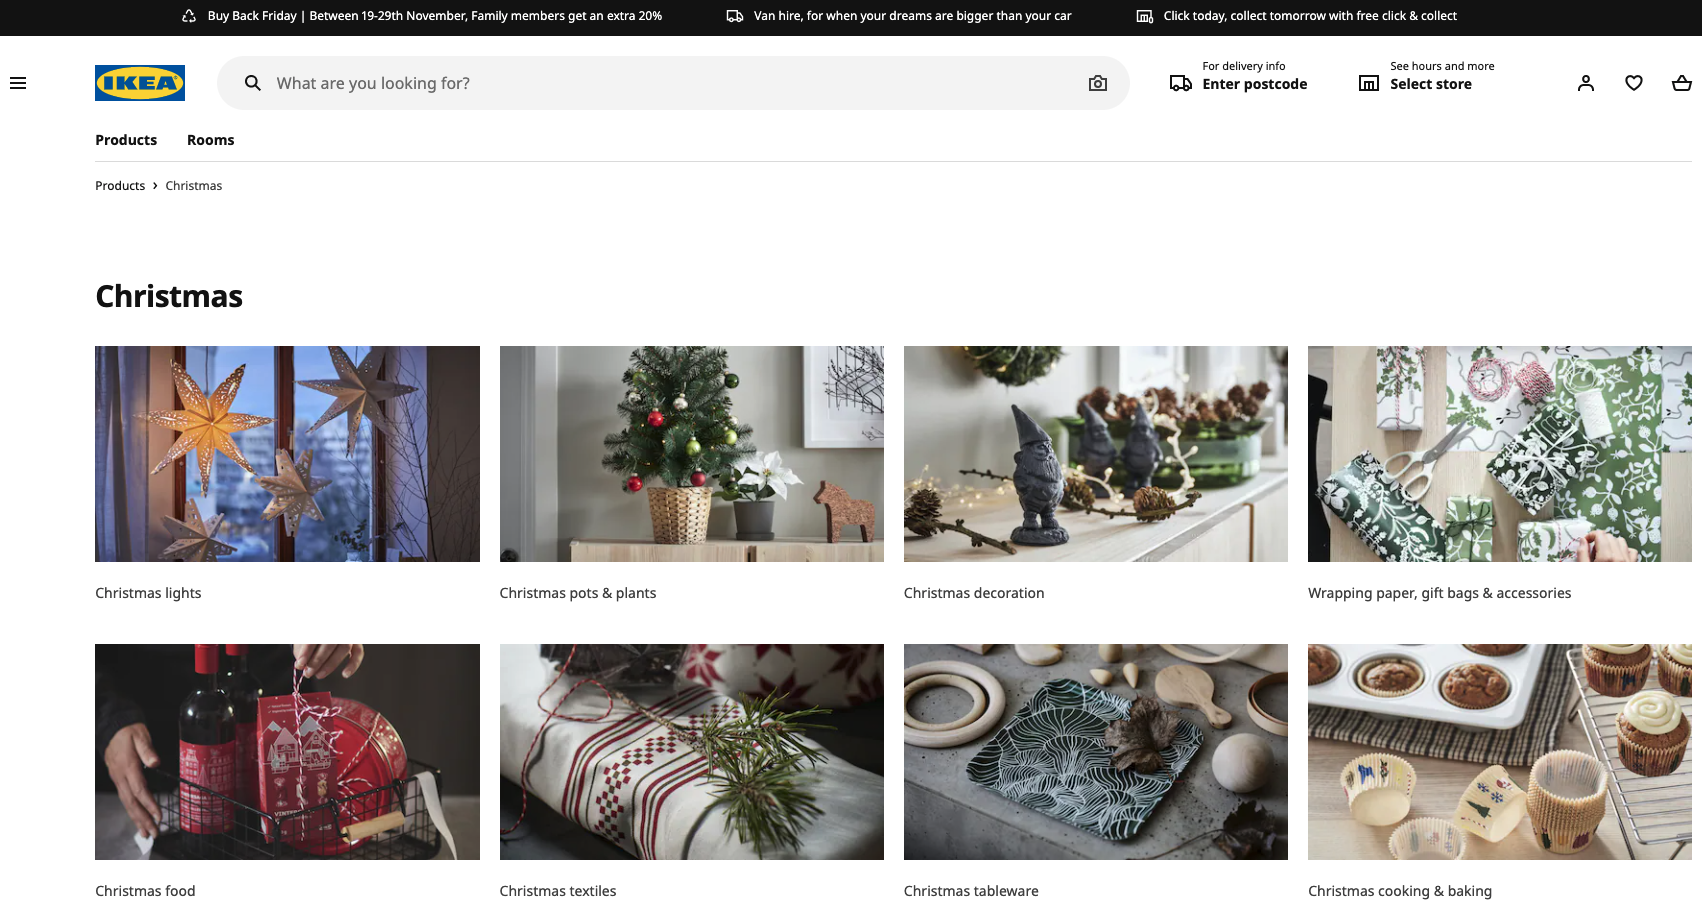Image resolution: width=1702 pixels, height=904 pixels.
Task: Open the hamburger navigation menu
Action: coord(18,82)
